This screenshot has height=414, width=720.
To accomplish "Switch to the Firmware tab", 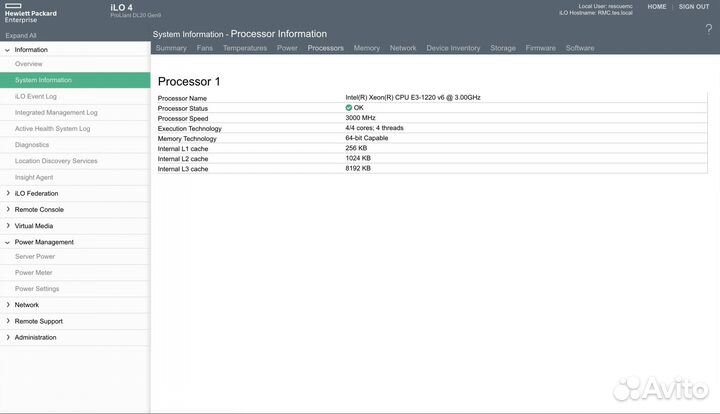I will [x=540, y=48].
